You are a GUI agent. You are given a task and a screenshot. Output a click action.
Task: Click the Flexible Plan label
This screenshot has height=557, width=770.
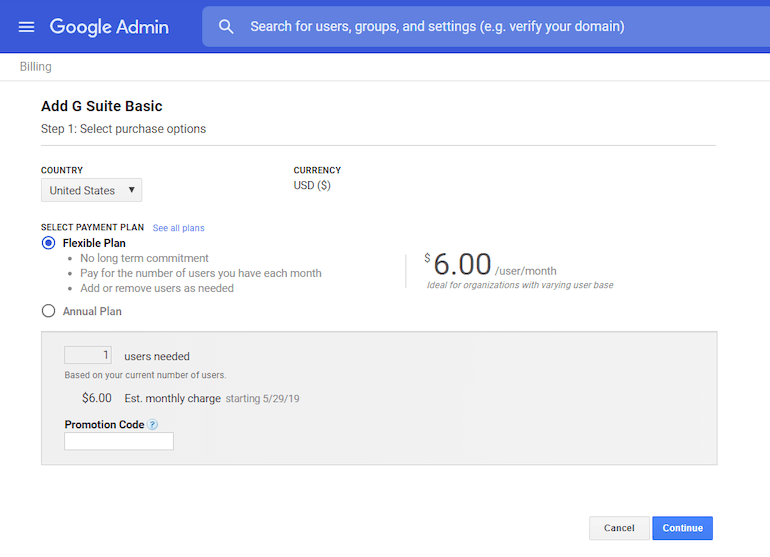[x=94, y=243]
